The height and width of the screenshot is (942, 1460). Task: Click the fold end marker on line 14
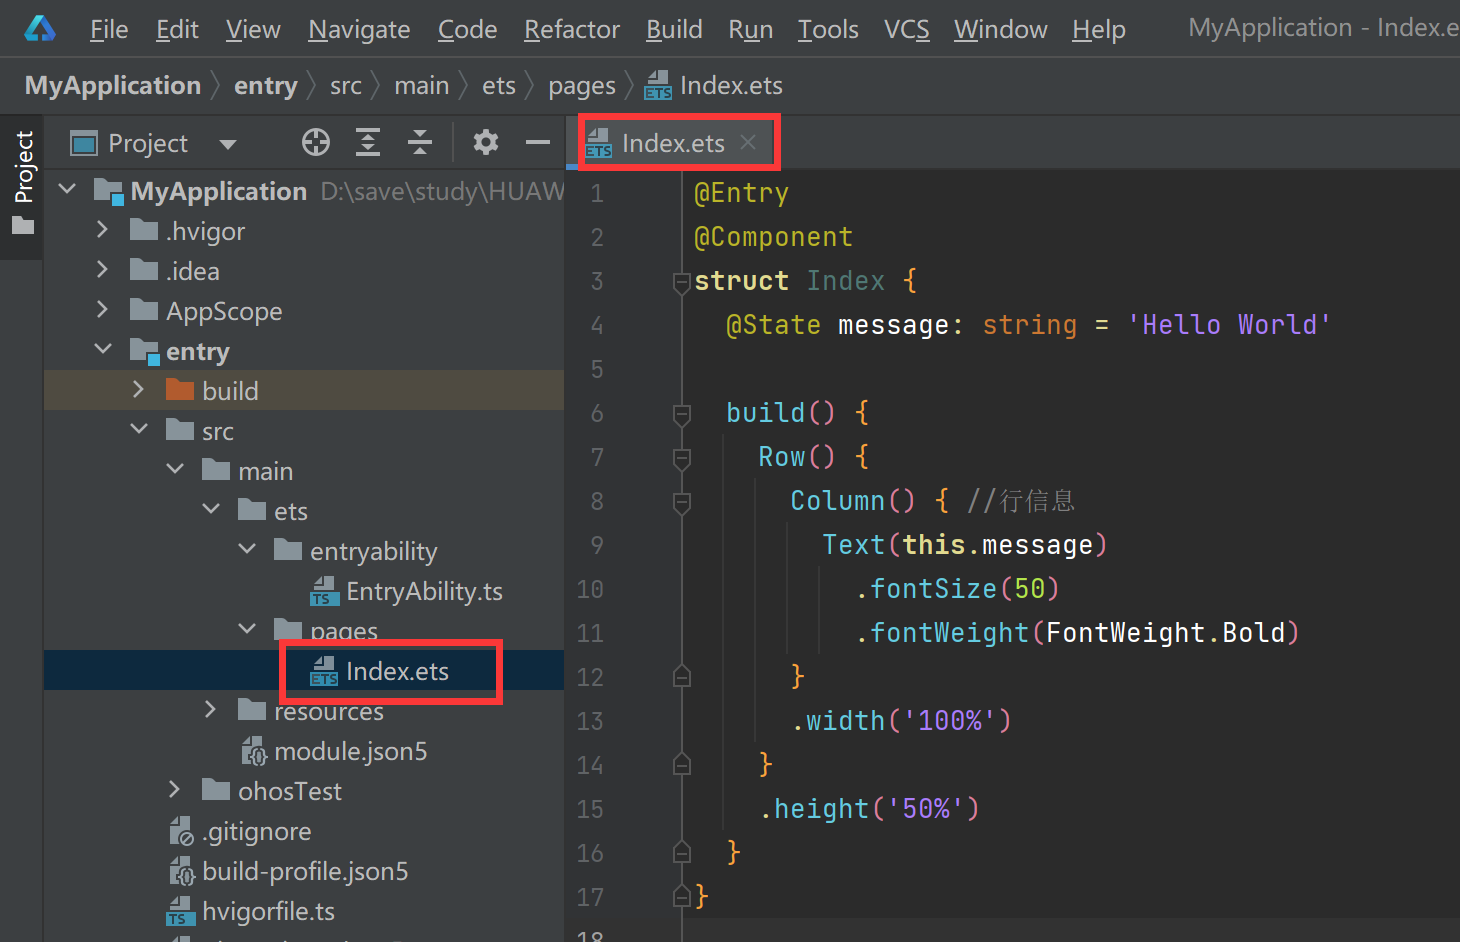[682, 765]
